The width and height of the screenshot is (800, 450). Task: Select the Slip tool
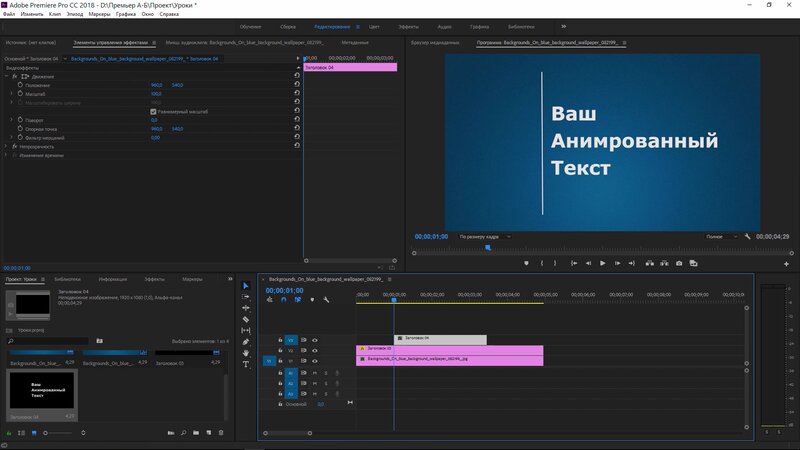click(245, 331)
